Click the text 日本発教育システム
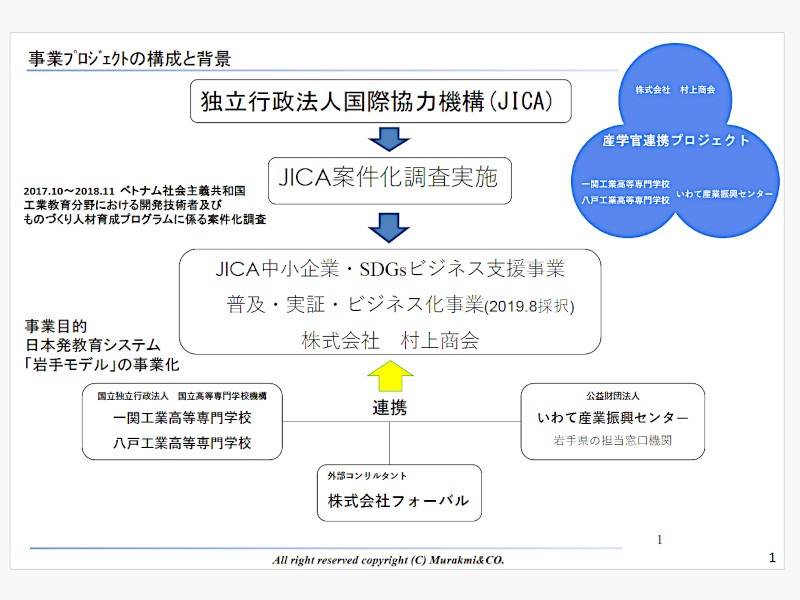The image size is (800, 600). coord(93,345)
